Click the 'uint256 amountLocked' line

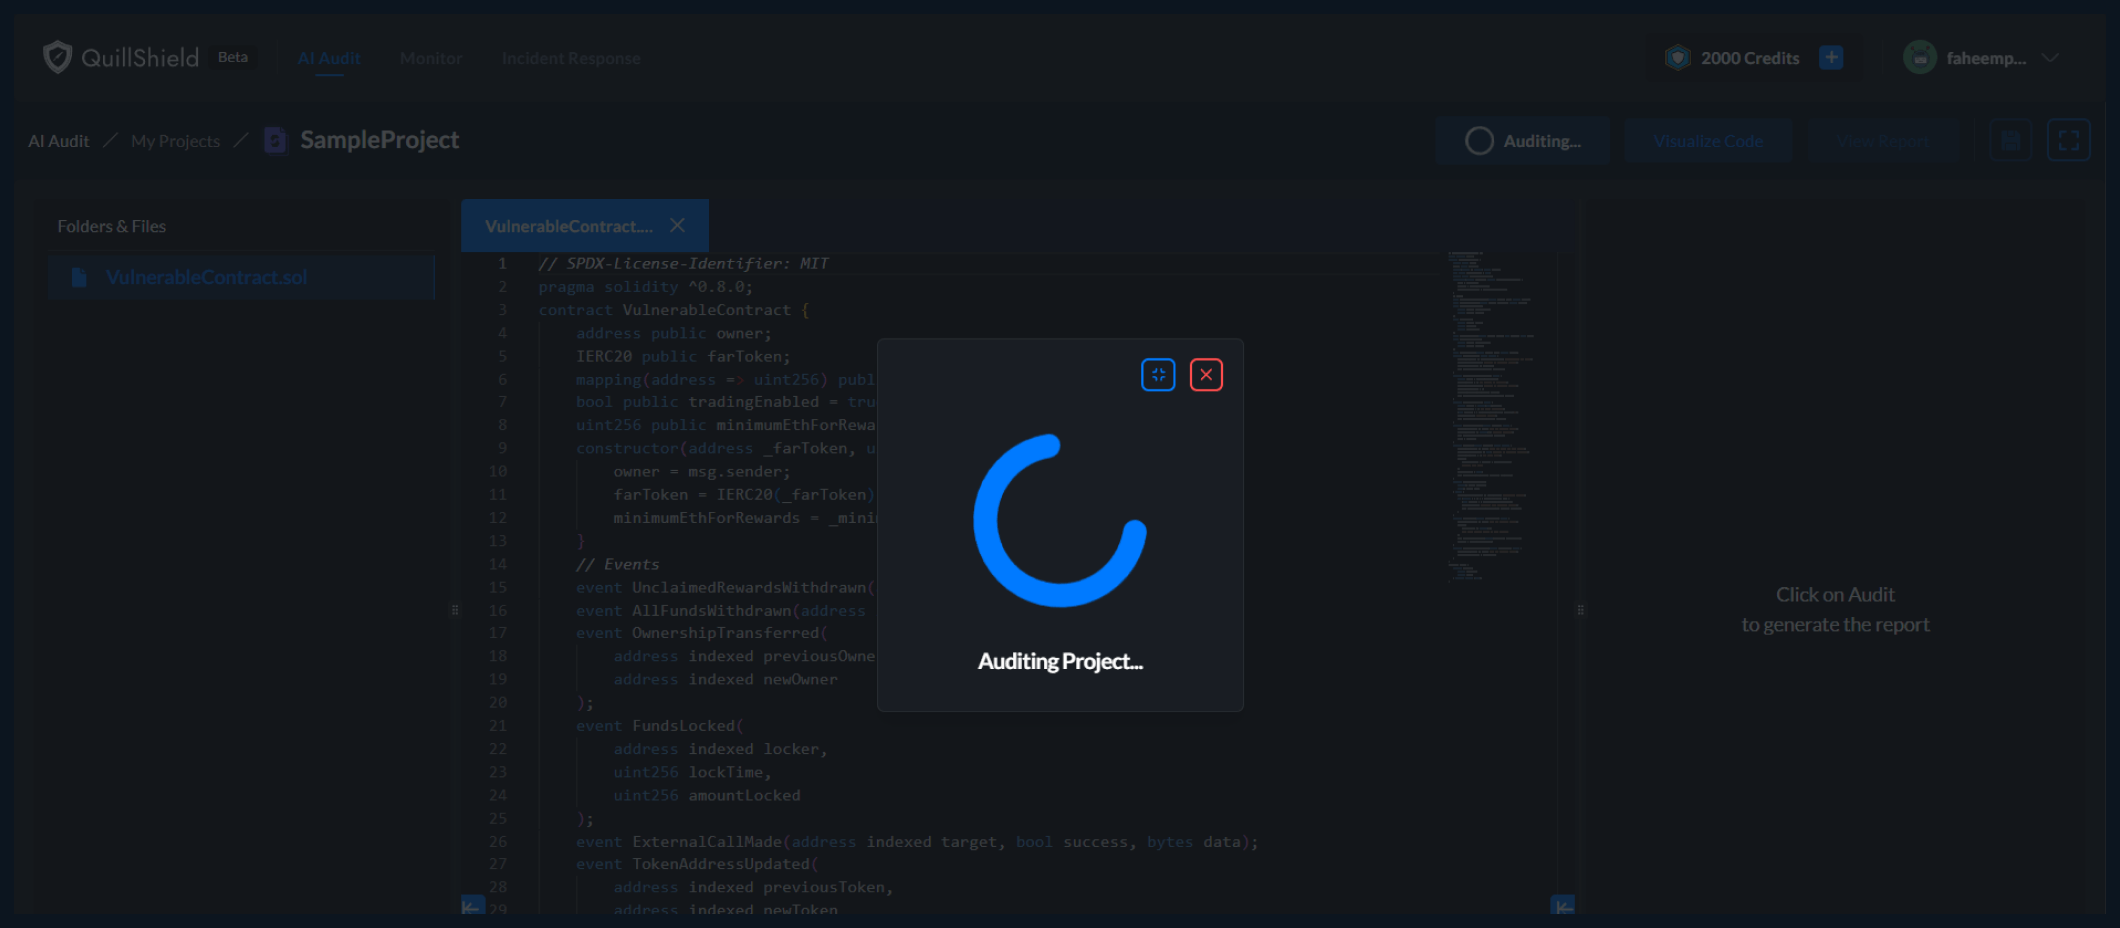tap(707, 795)
